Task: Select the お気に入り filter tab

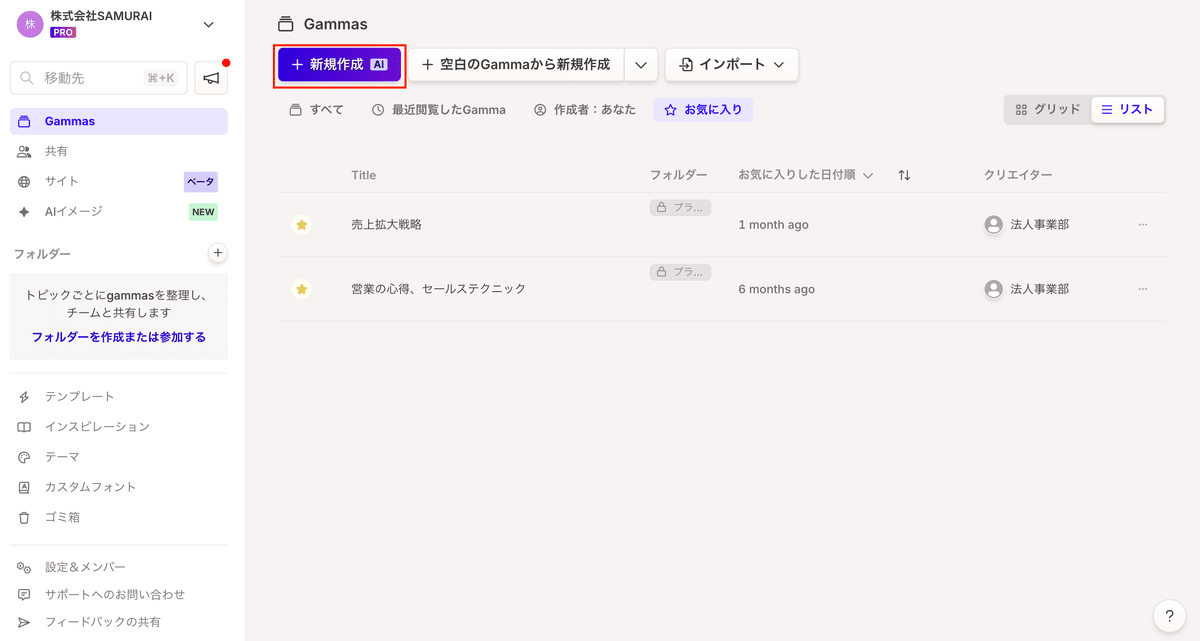Action: [x=703, y=110]
